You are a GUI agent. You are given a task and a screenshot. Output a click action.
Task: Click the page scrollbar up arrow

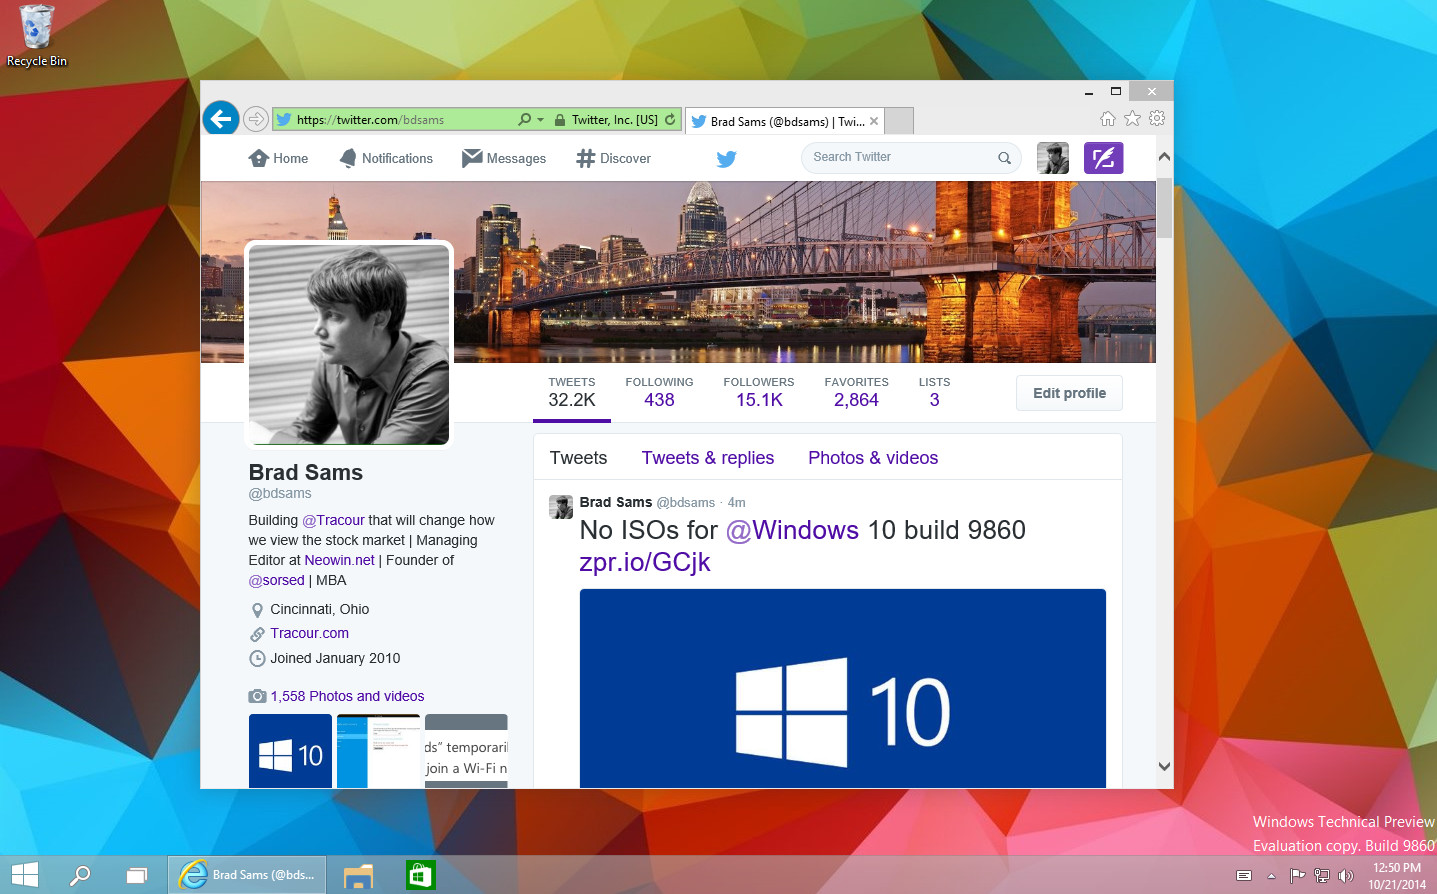[1164, 157]
